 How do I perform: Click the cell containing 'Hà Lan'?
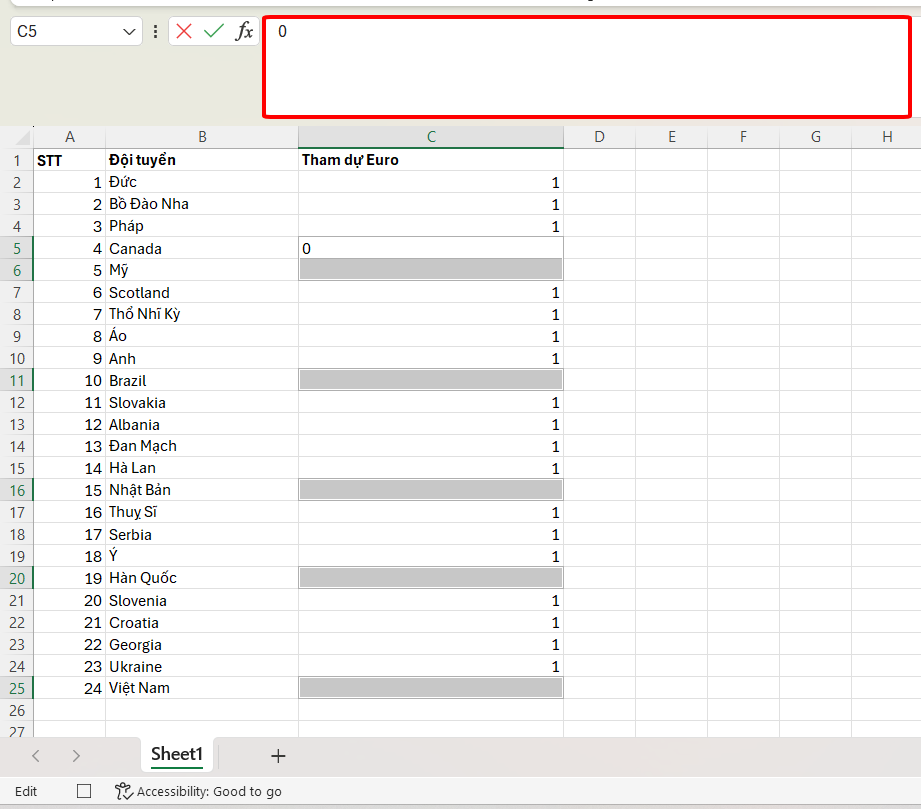(202, 468)
